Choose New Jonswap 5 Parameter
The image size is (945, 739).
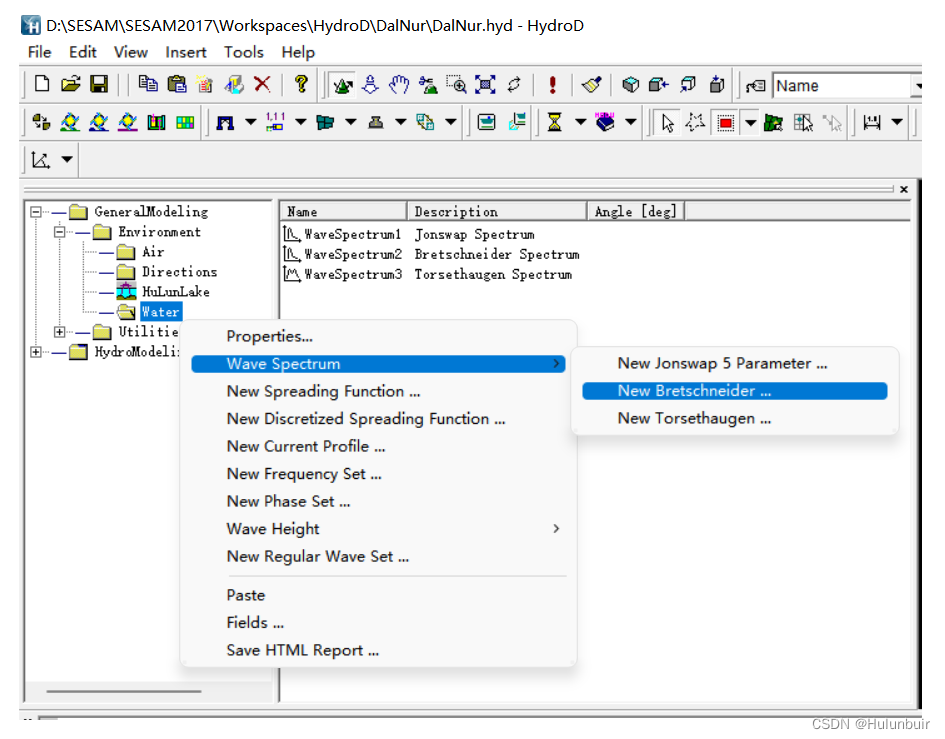[735, 363]
